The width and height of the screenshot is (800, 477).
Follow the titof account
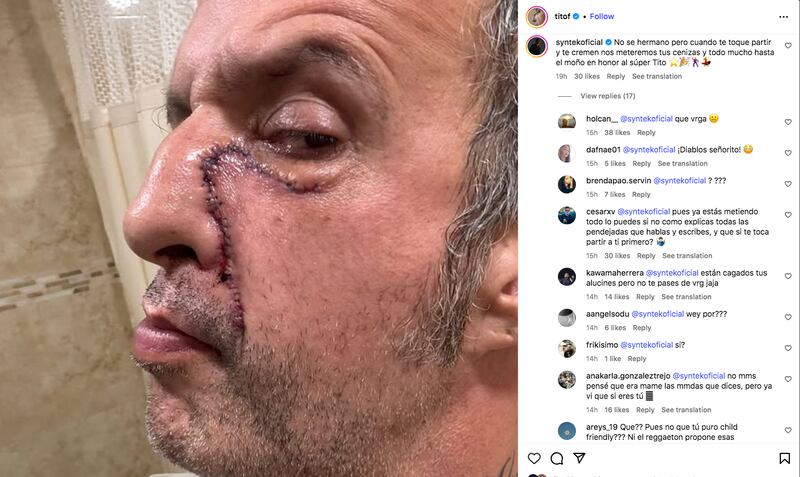coord(602,16)
